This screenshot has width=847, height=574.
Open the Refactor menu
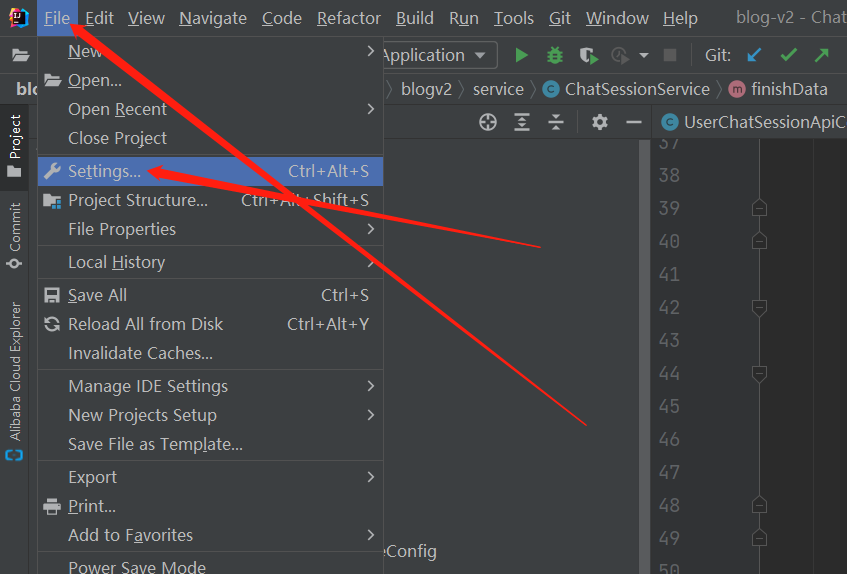tap(349, 18)
